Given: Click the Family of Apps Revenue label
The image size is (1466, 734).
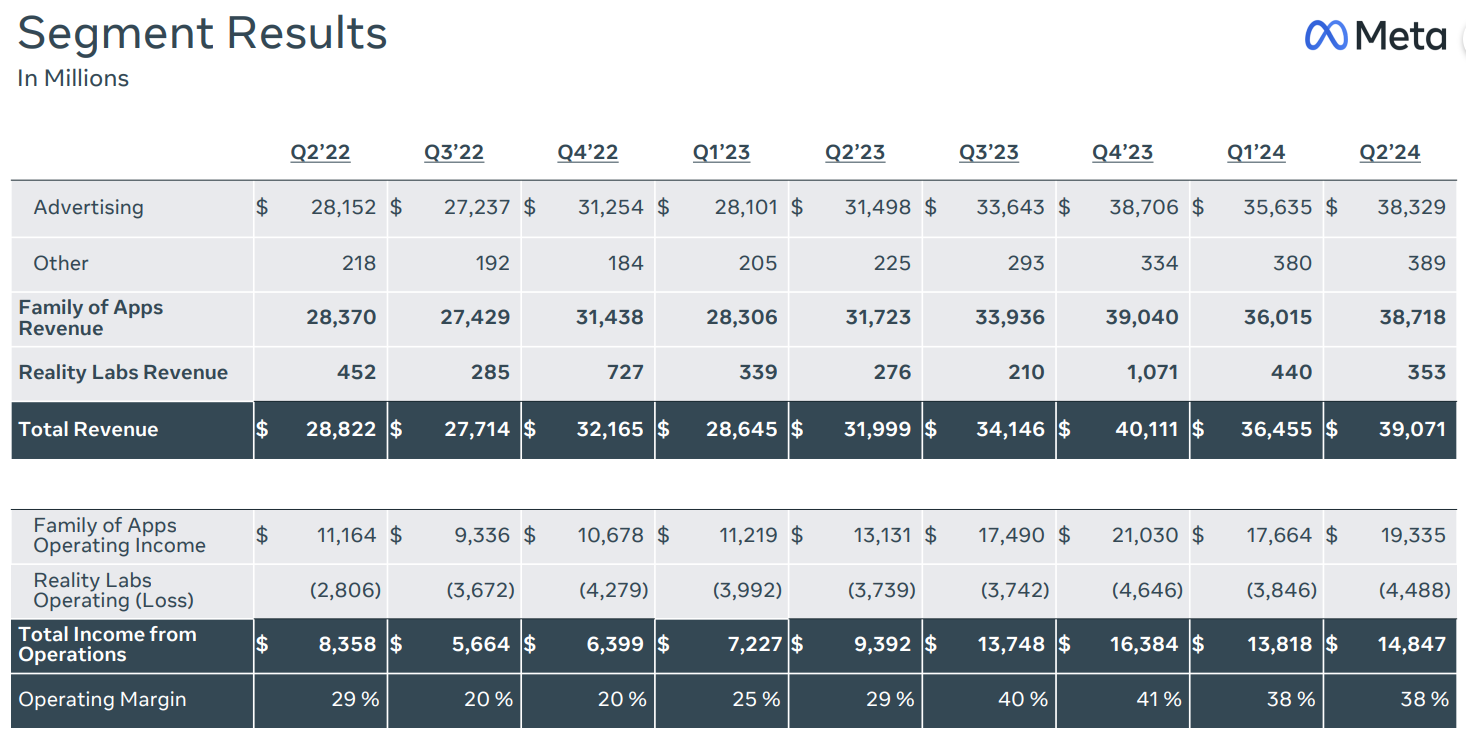Looking at the screenshot, I should click(90, 318).
